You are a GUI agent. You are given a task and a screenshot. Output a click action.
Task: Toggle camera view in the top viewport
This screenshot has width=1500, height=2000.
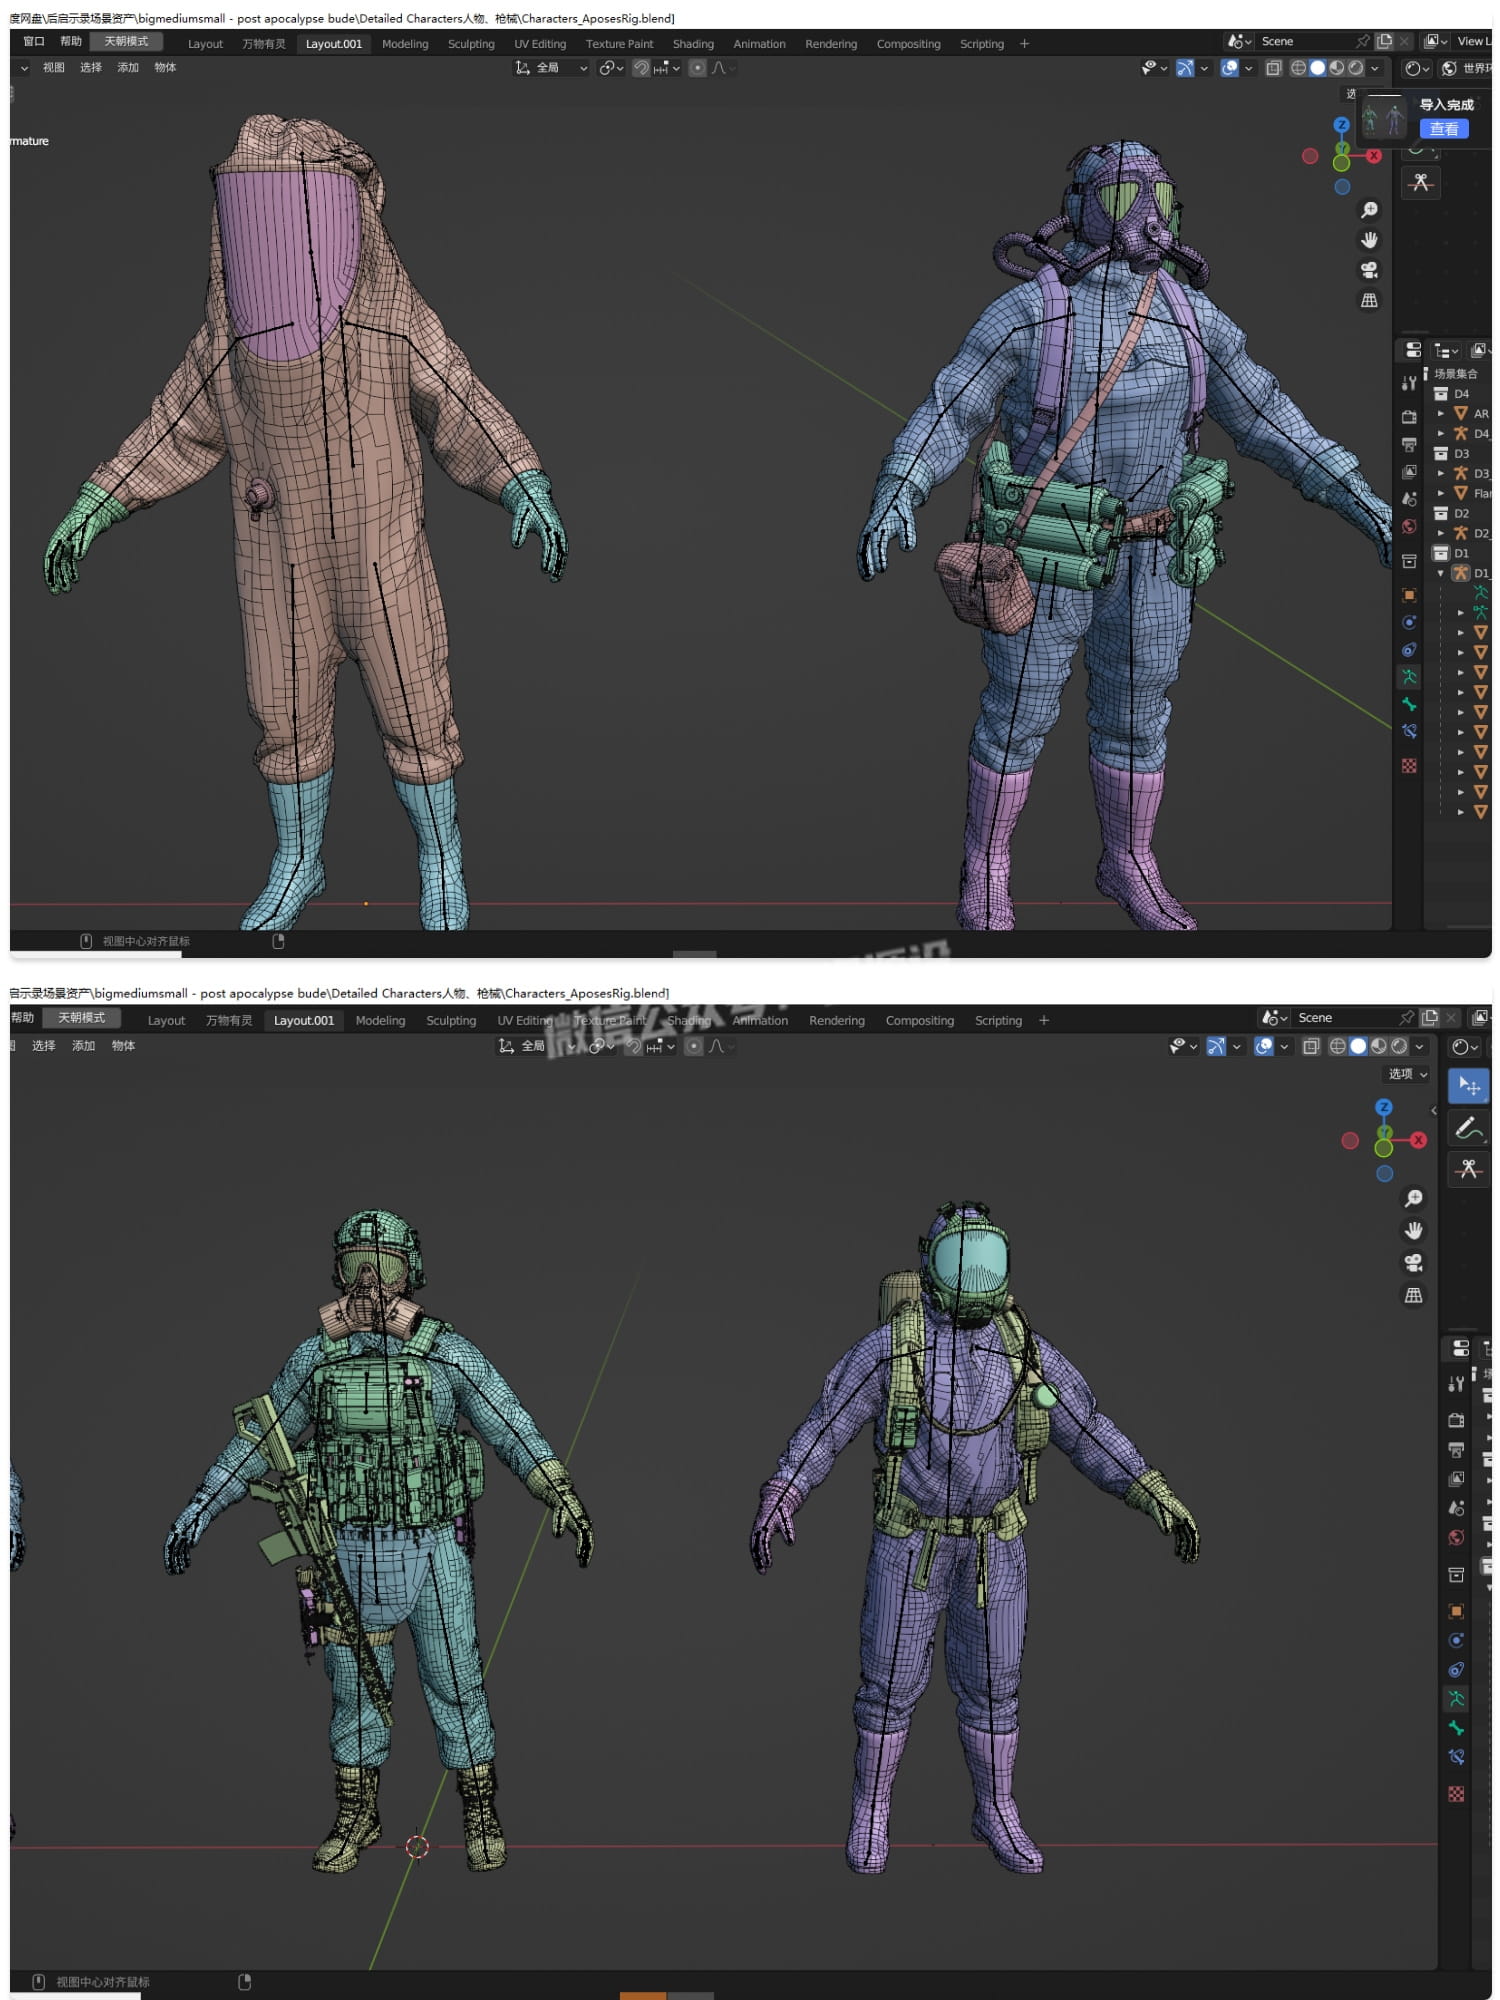coord(1369,270)
